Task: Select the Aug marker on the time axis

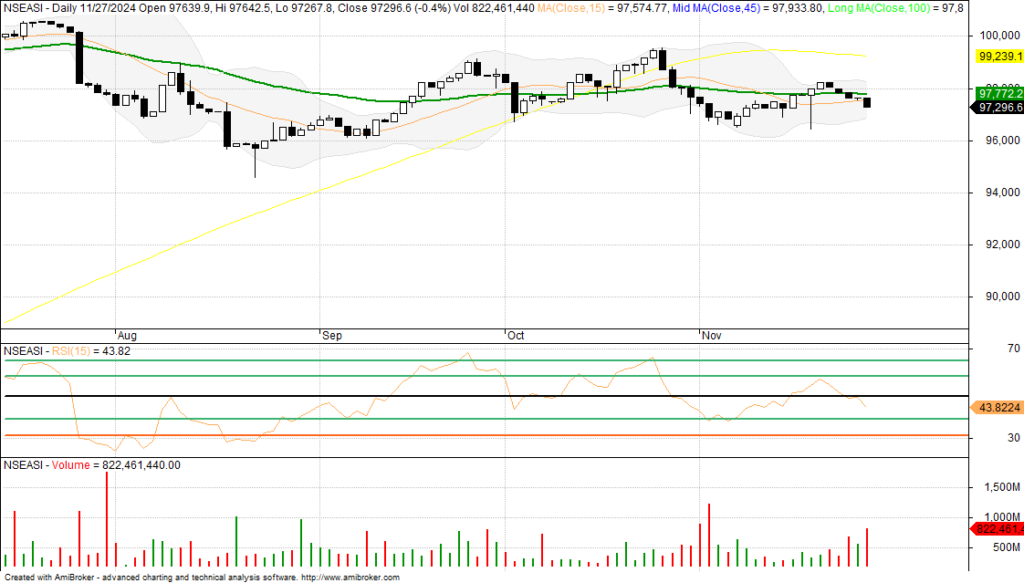Action: 126,336
